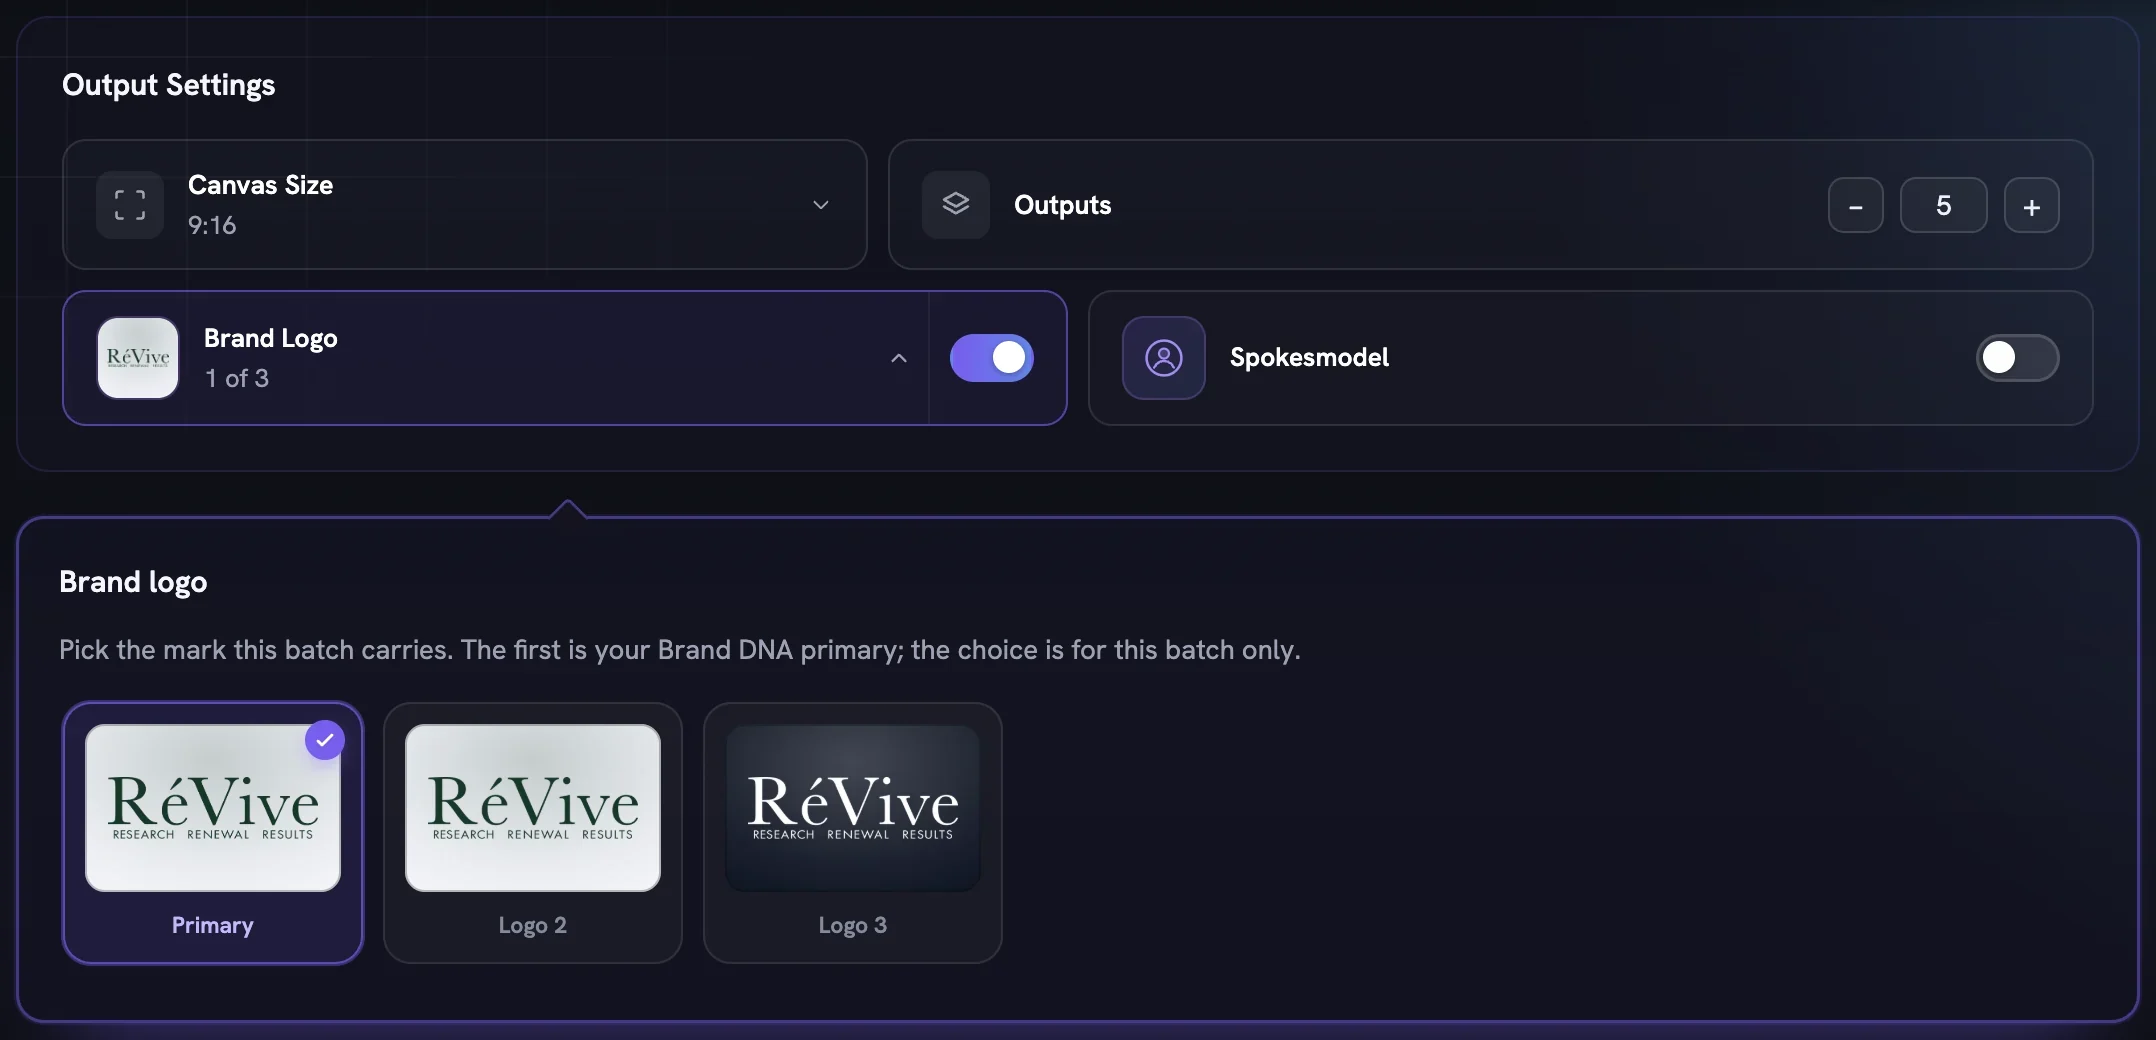Turn off the Brand Logo toggle
The height and width of the screenshot is (1040, 2156).
coord(992,358)
